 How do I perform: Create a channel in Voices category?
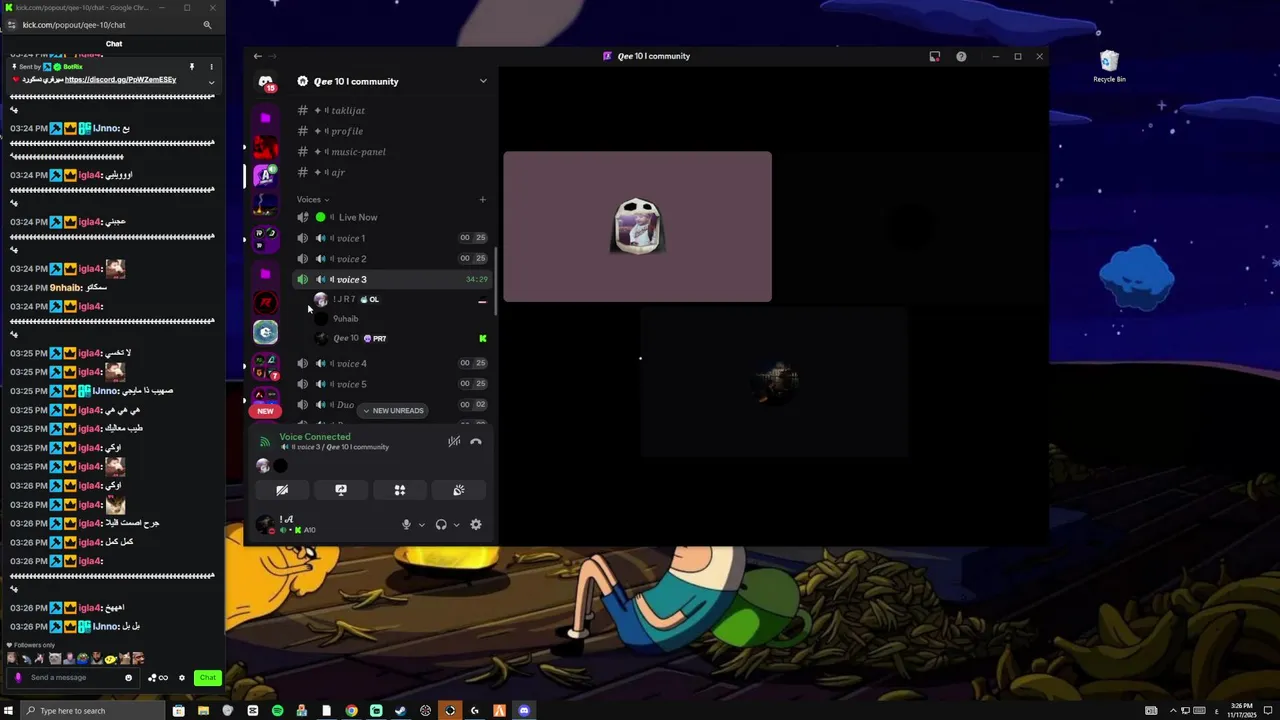pyautogui.click(x=482, y=199)
